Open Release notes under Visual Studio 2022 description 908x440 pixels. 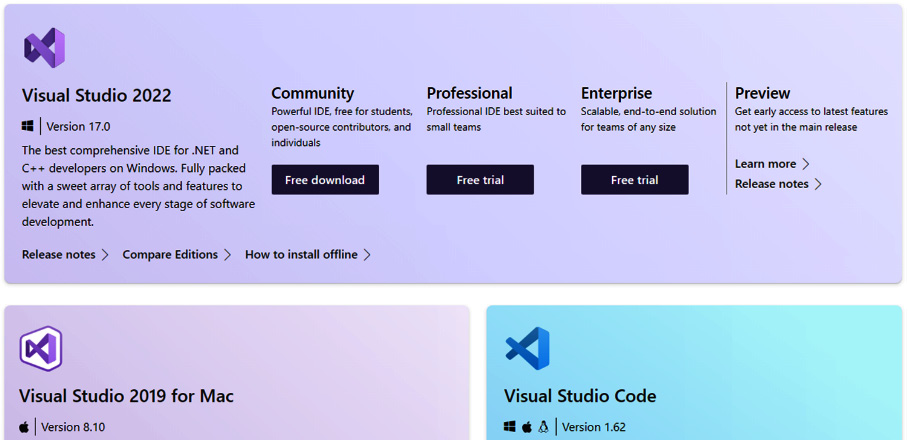pyautogui.click(x=58, y=255)
